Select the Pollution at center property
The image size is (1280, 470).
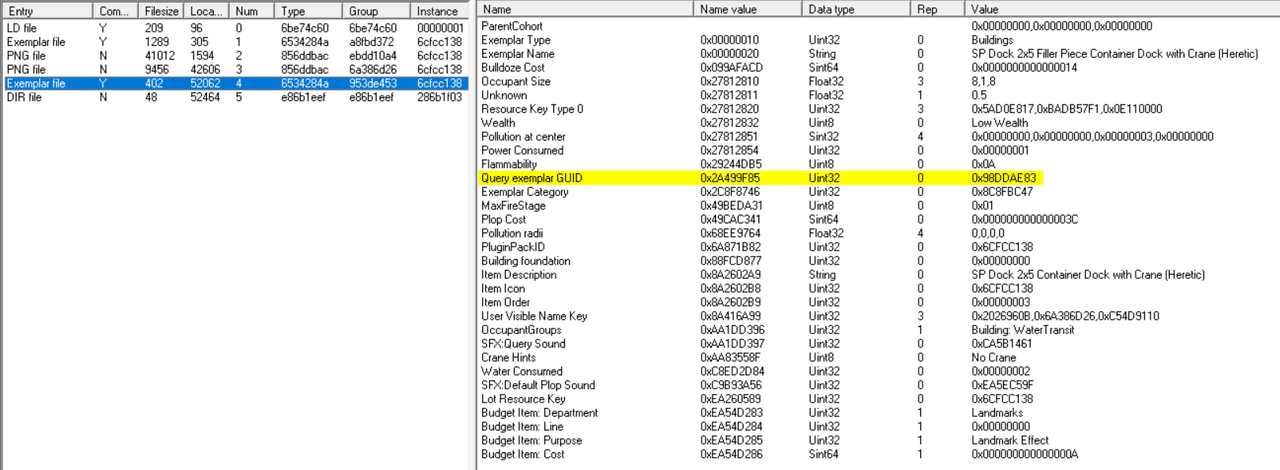click(x=878, y=136)
